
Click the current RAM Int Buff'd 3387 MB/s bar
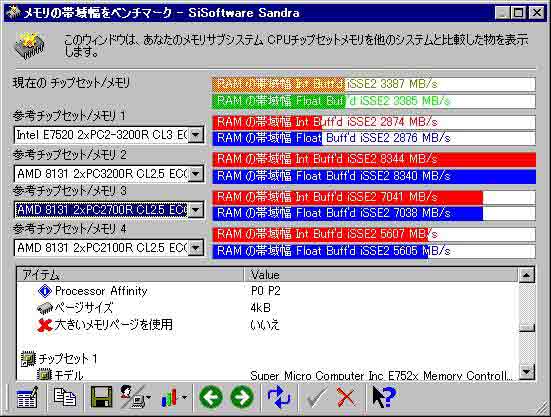[x=374, y=84]
